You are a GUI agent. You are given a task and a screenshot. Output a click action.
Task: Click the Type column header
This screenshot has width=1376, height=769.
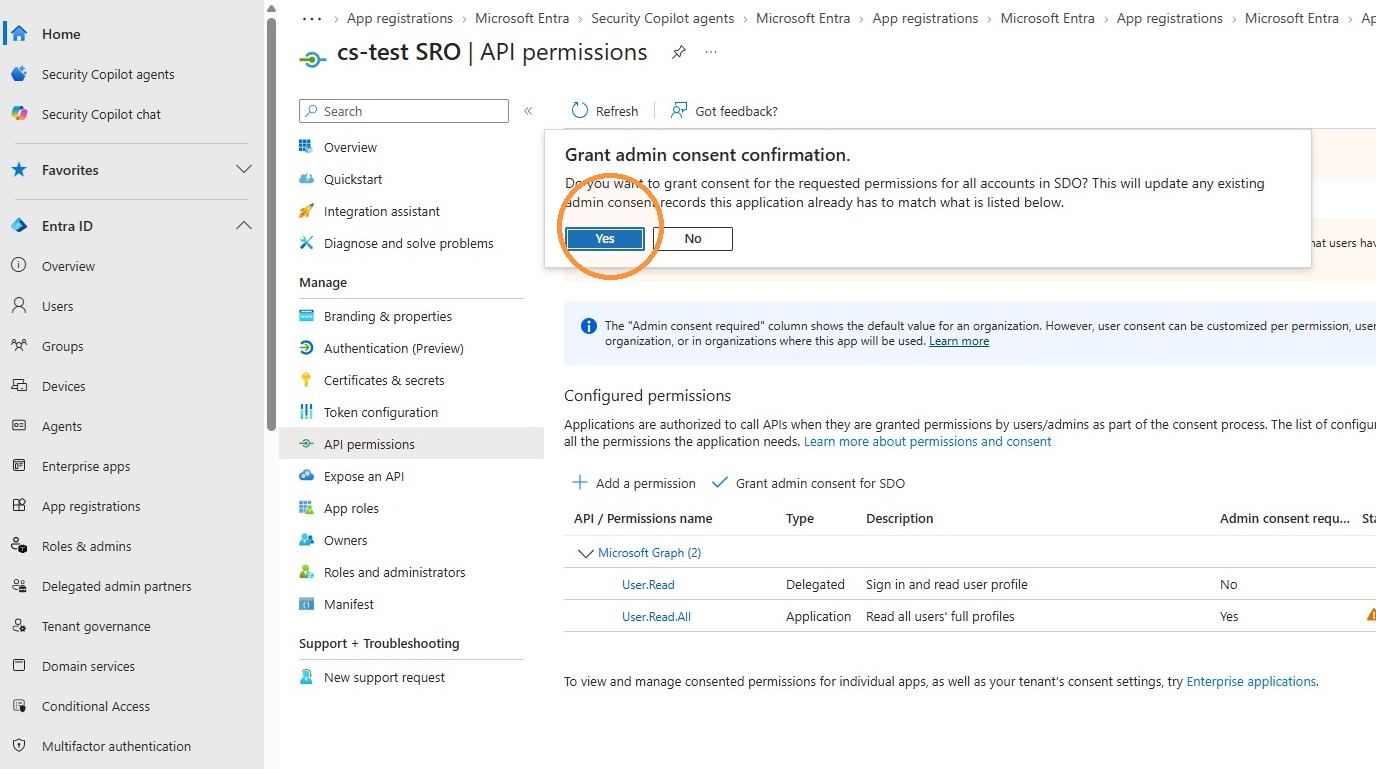(x=800, y=518)
